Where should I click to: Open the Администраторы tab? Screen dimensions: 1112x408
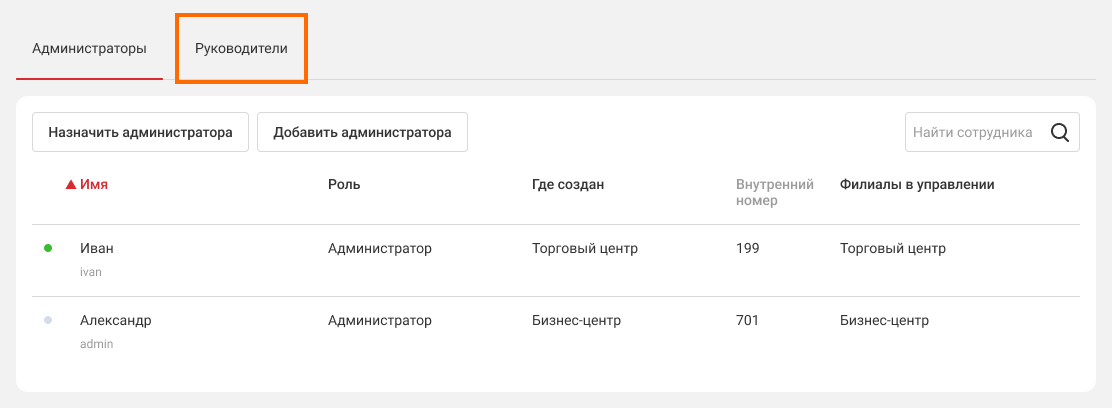pos(89,48)
